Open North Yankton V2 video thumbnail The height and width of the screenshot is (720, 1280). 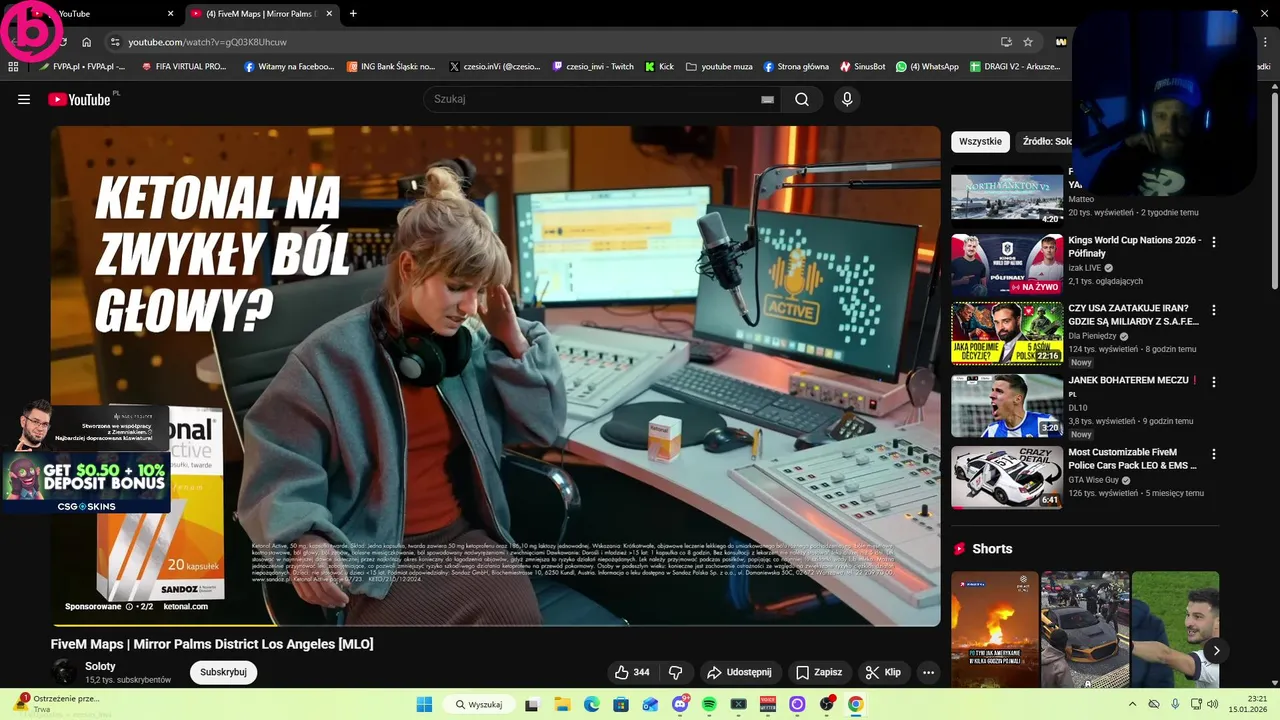(1007, 197)
